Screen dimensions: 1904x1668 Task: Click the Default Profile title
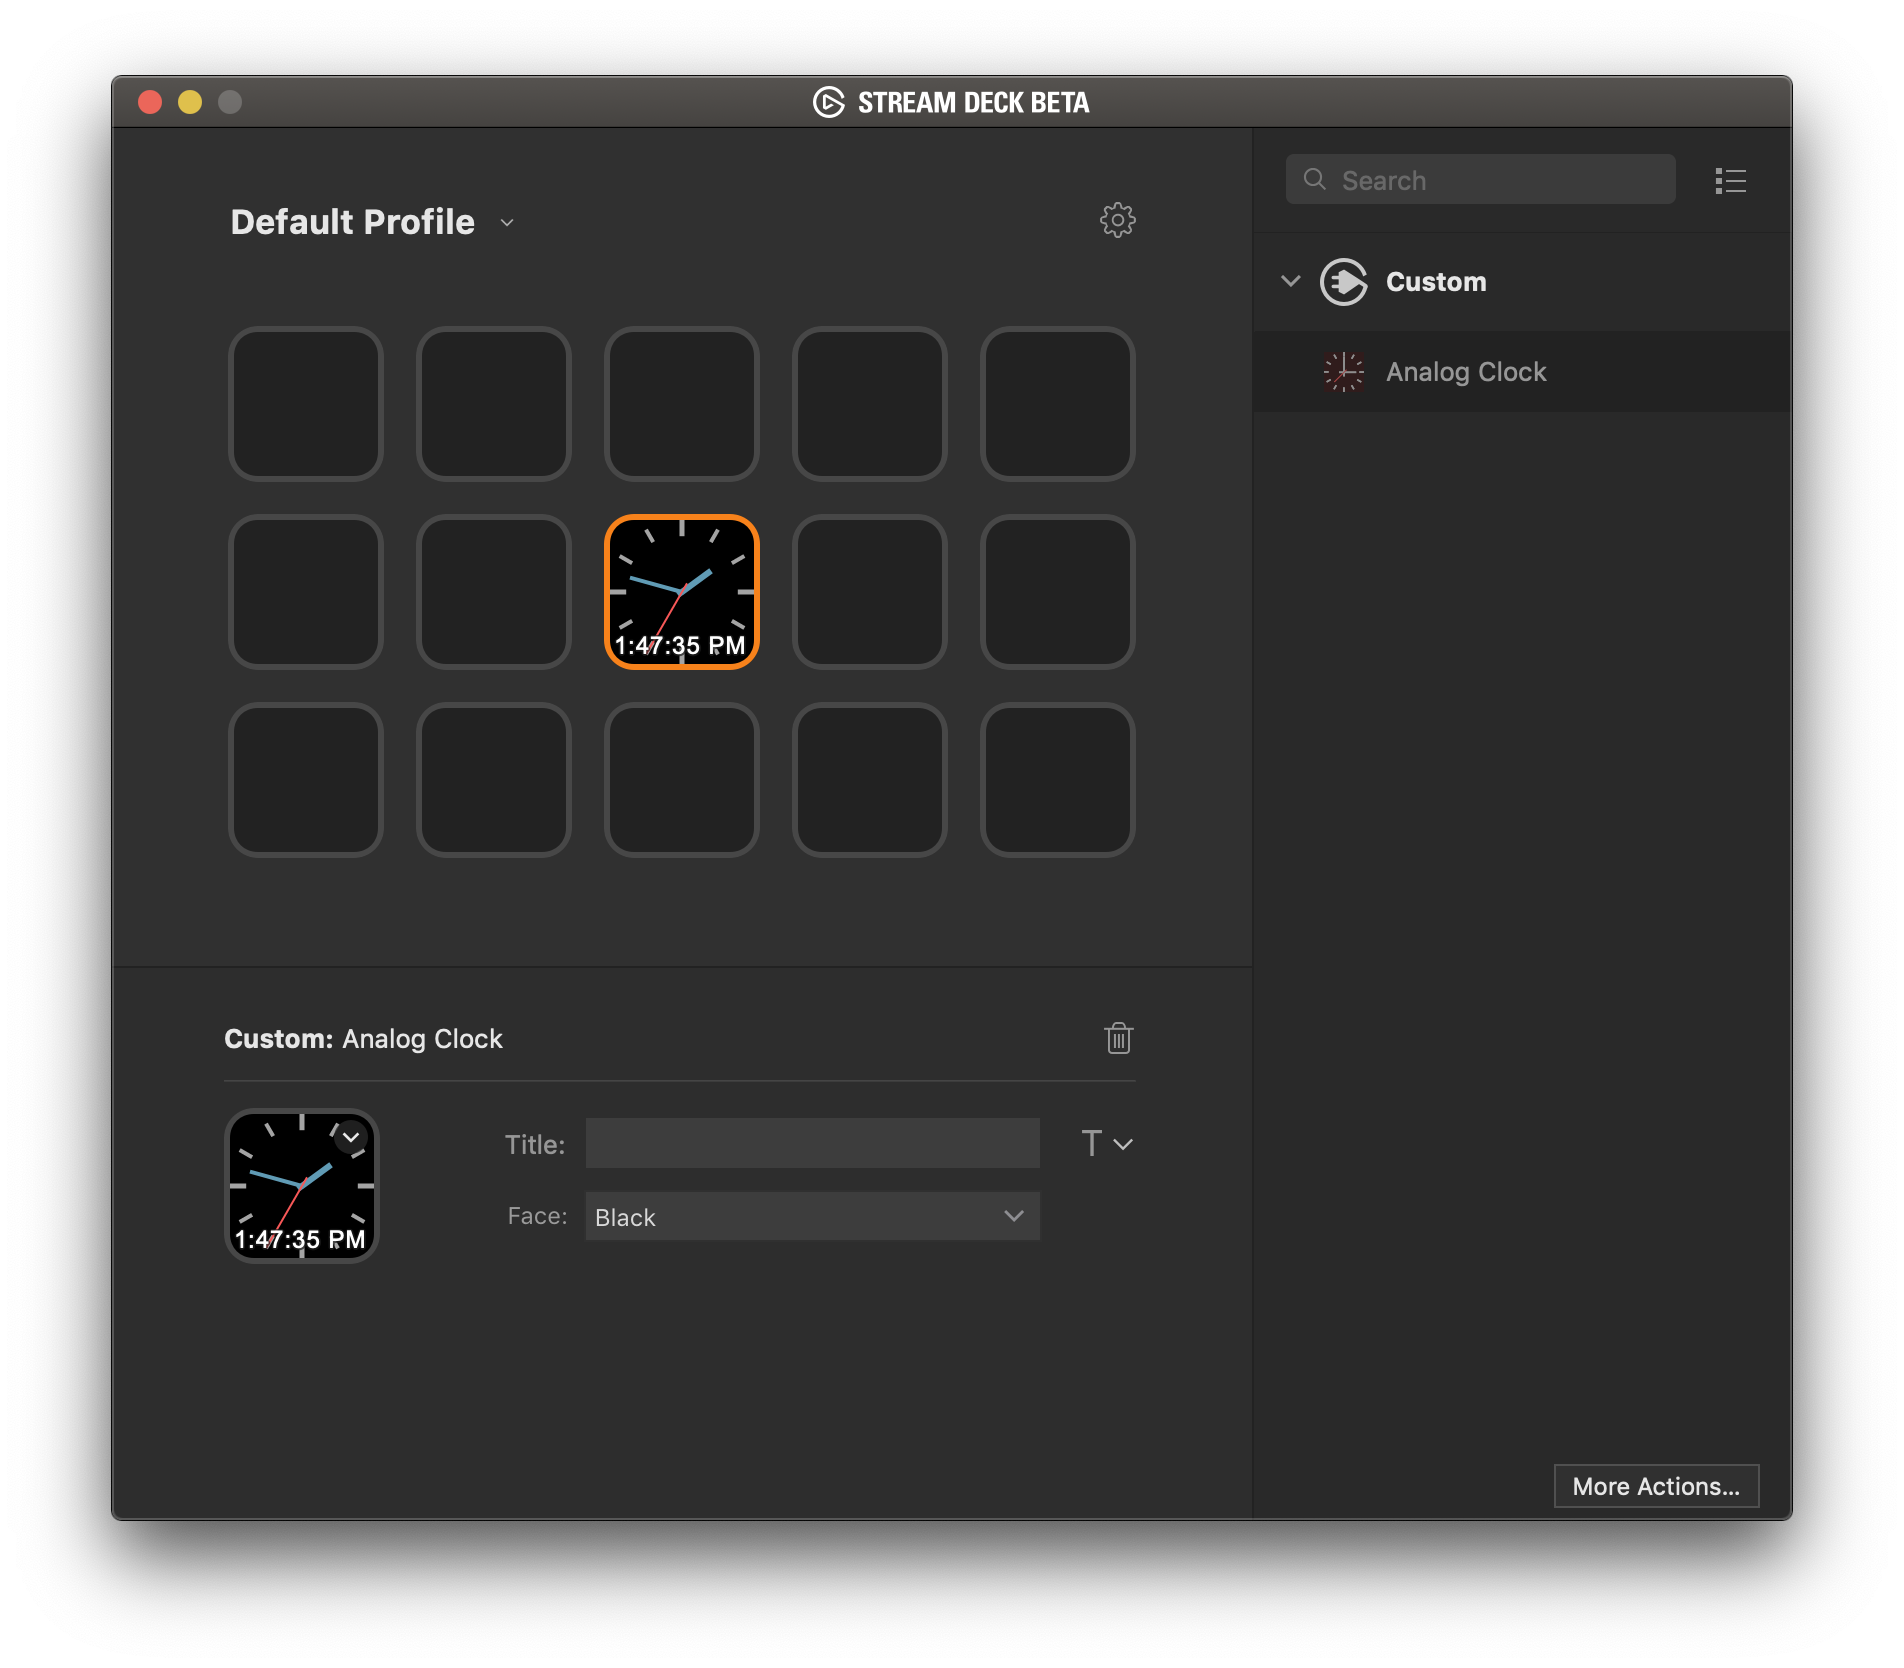352,222
